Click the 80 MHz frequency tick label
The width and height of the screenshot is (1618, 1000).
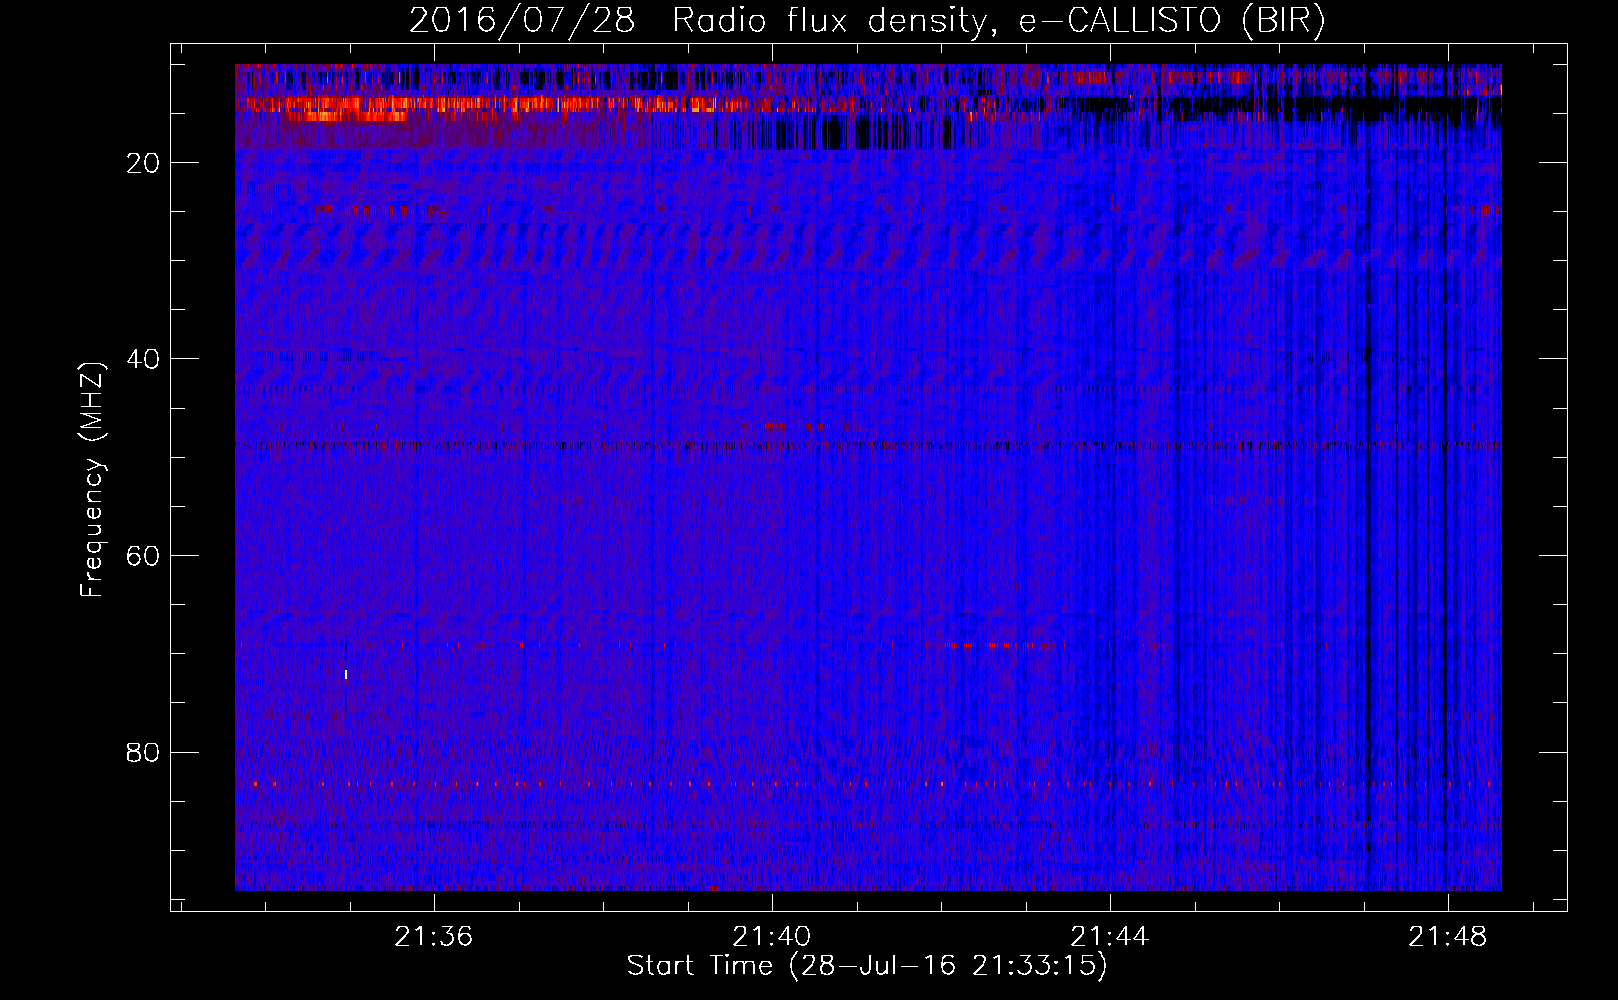[143, 752]
